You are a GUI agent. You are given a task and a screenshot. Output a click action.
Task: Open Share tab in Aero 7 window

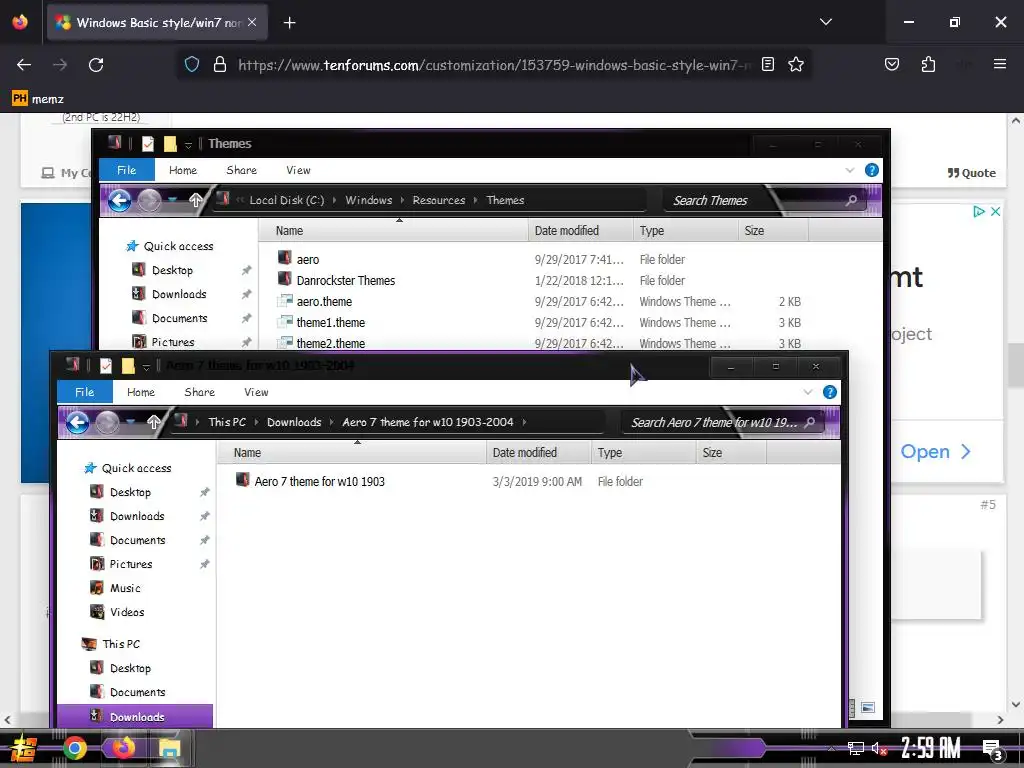[x=200, y=392]
